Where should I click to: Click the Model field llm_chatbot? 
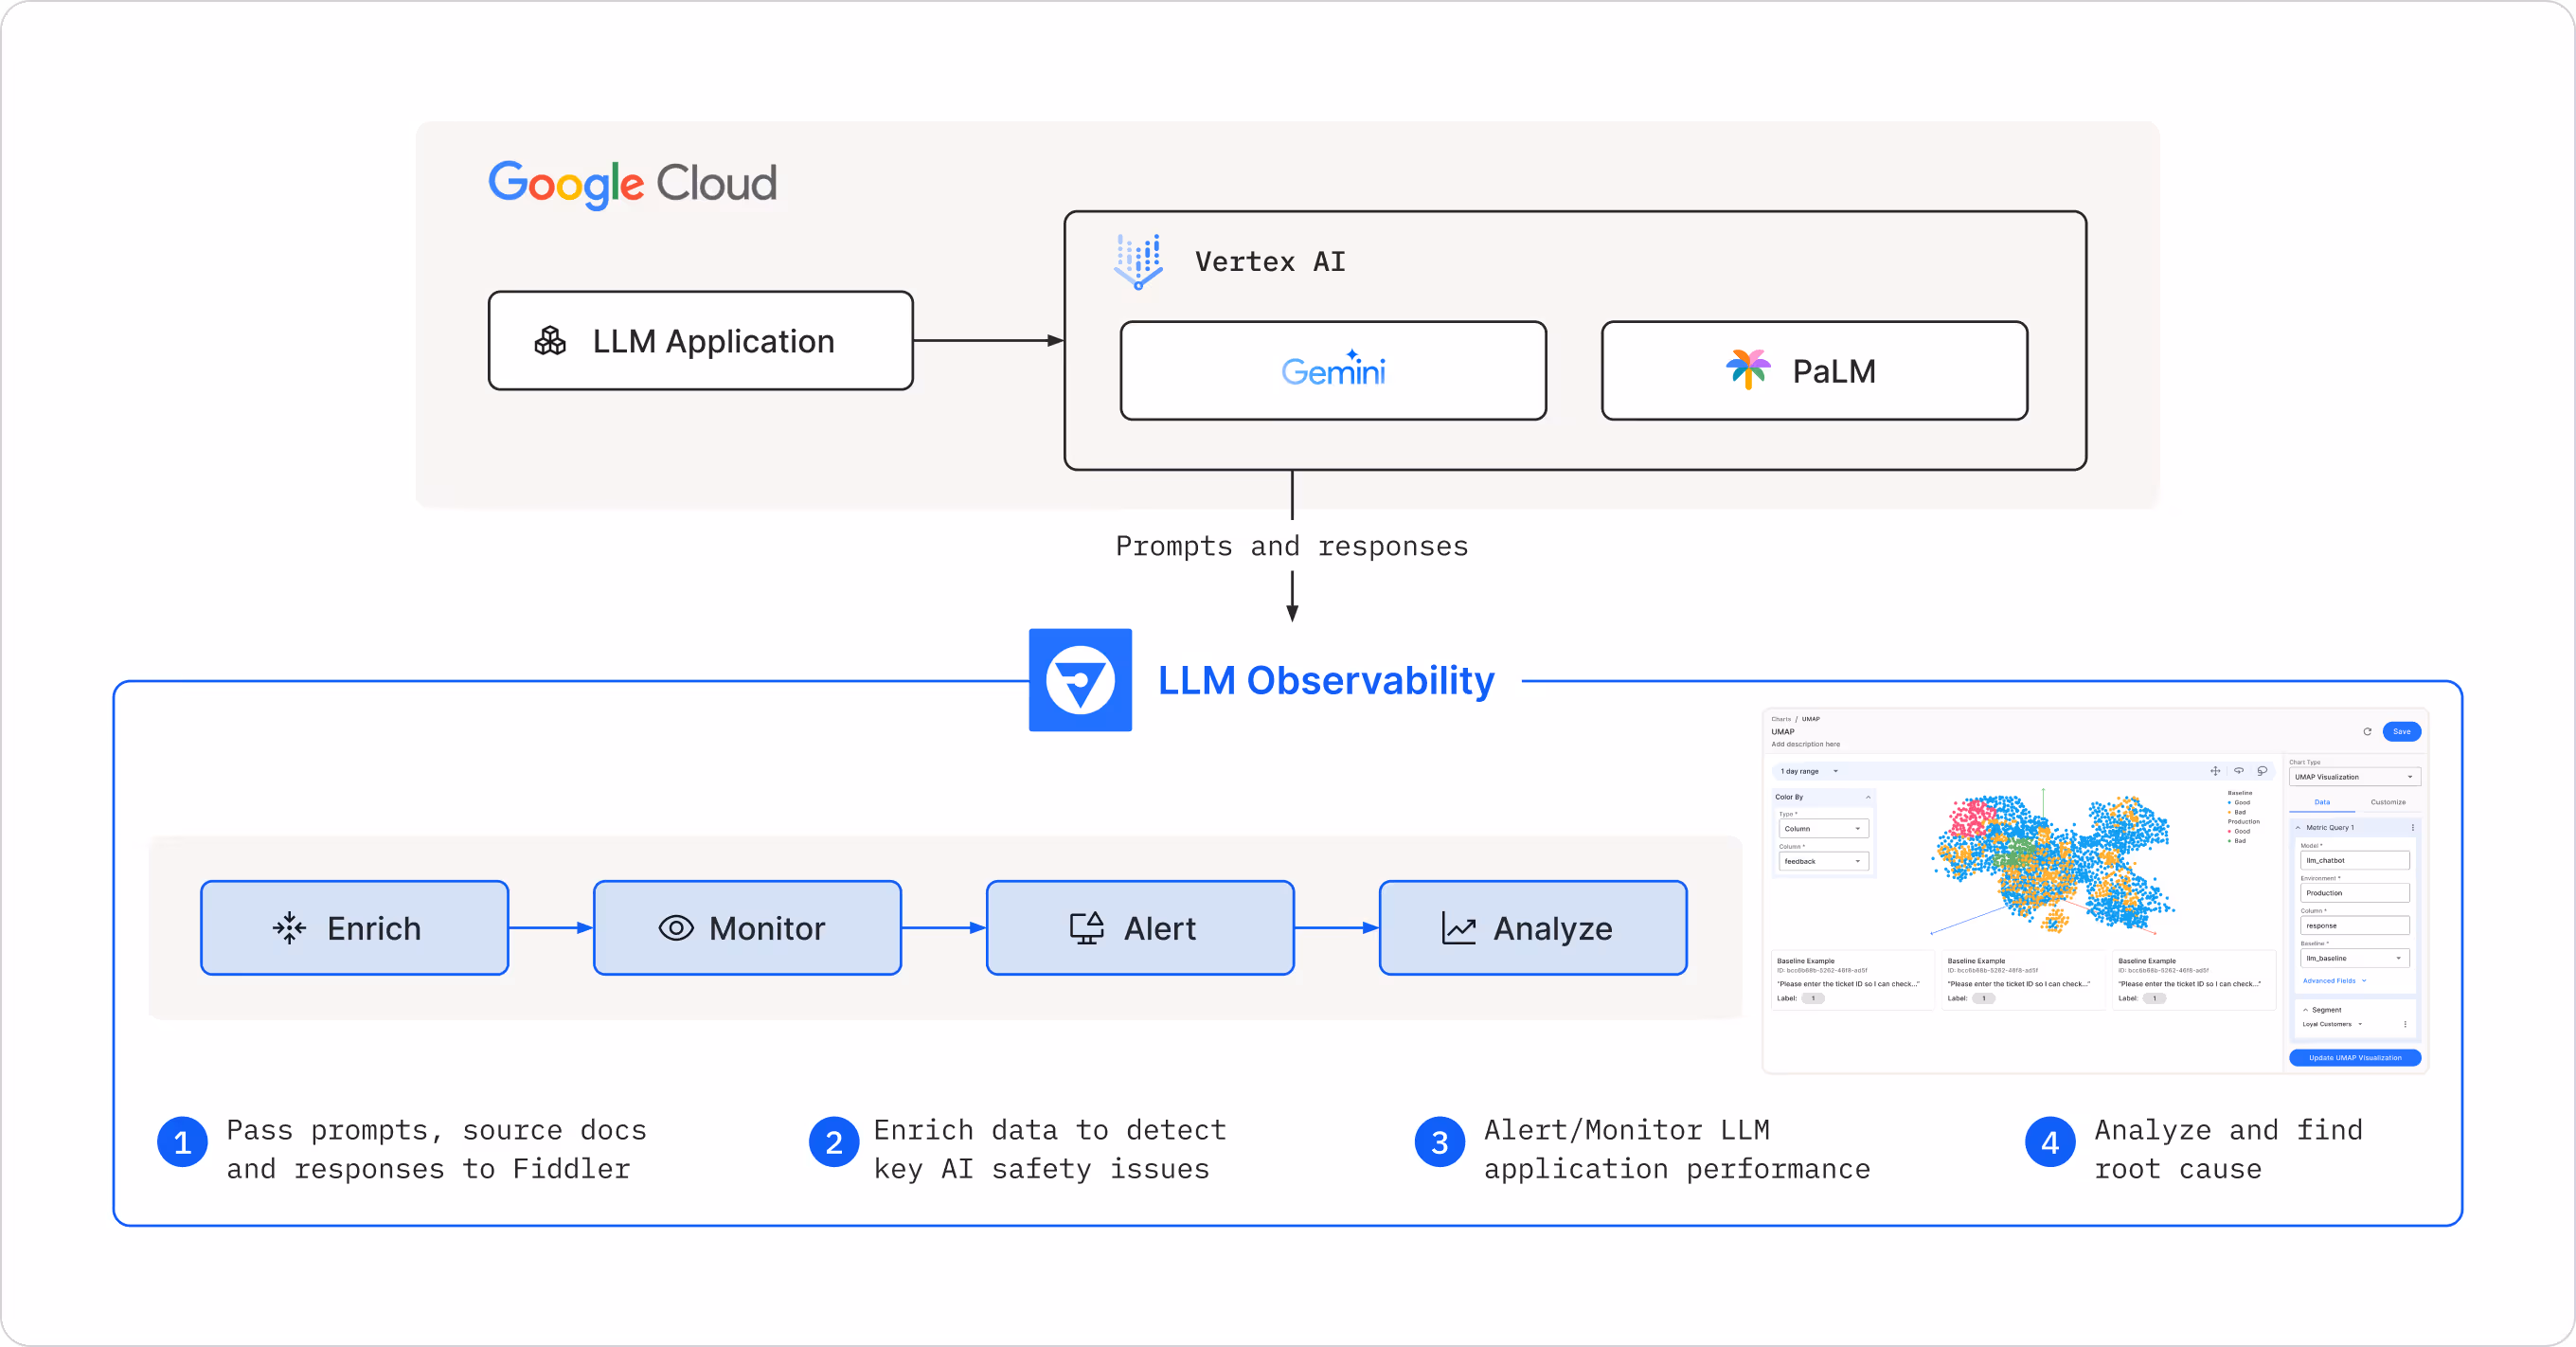tap(2354, 860)
